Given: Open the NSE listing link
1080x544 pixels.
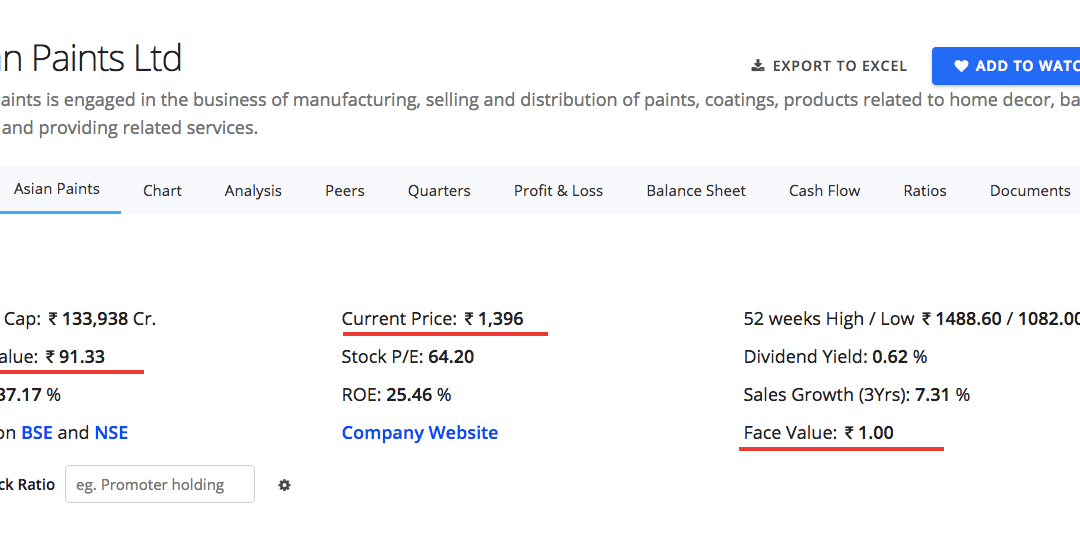Looking at the screenshot, I should [x=111, y=432].
